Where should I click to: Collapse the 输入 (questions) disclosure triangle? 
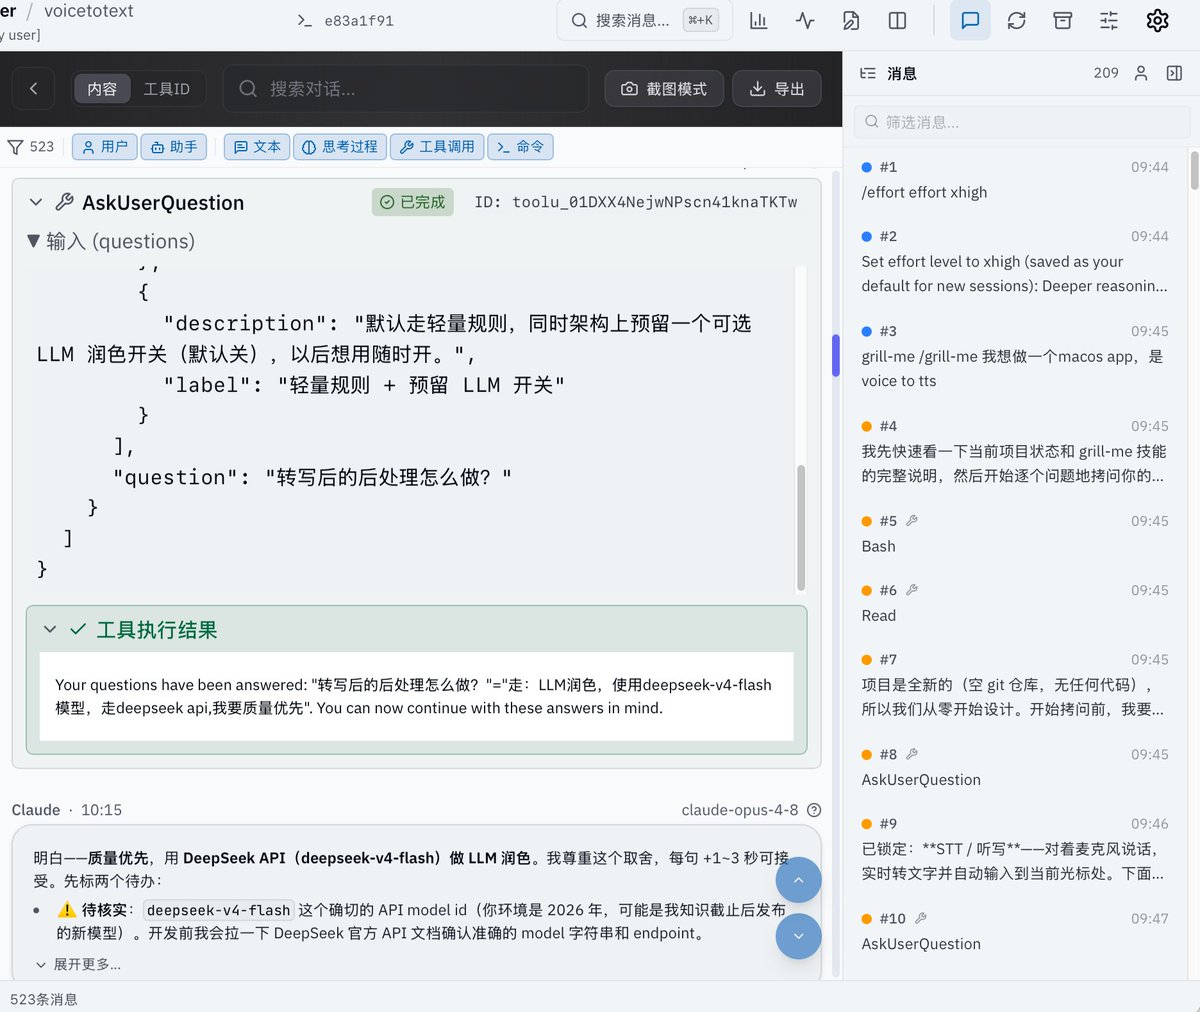33,241
